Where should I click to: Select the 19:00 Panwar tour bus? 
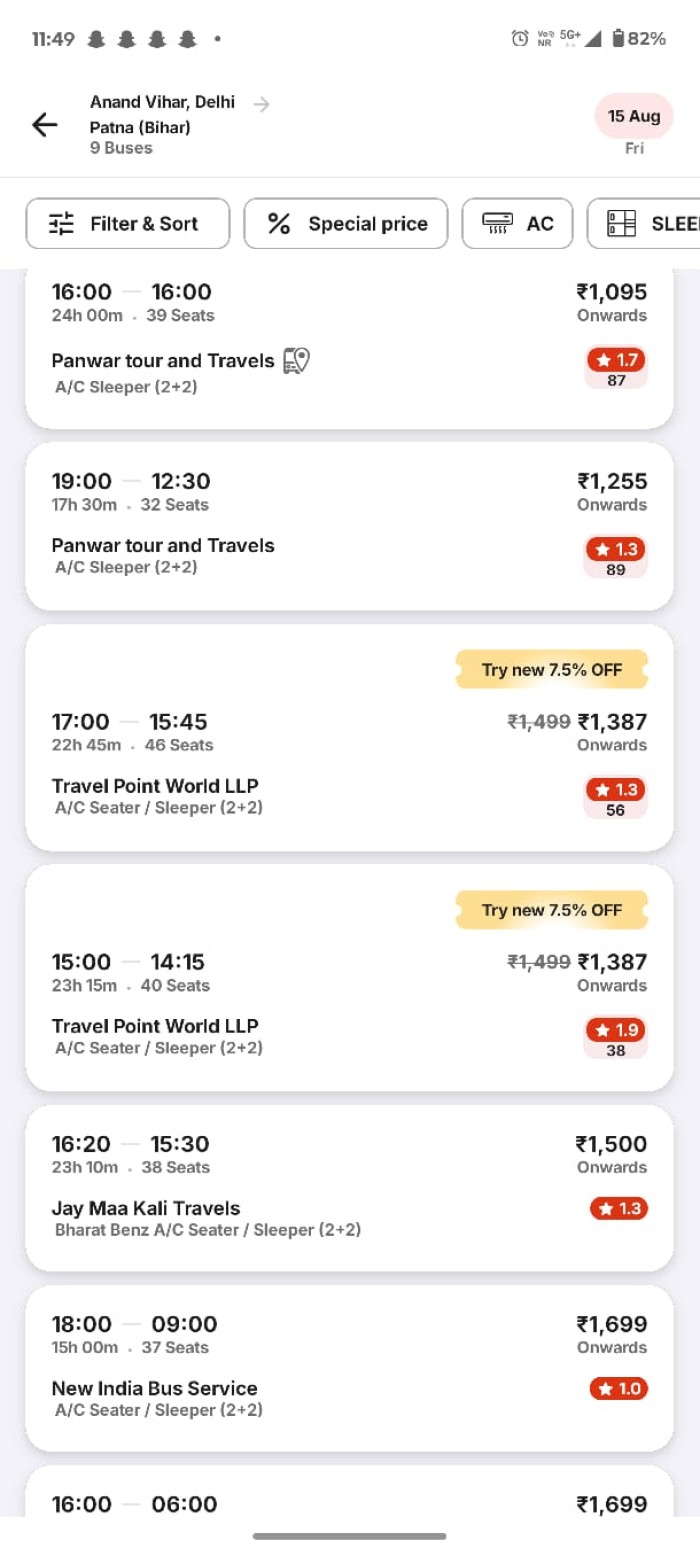tap(300, 525)
